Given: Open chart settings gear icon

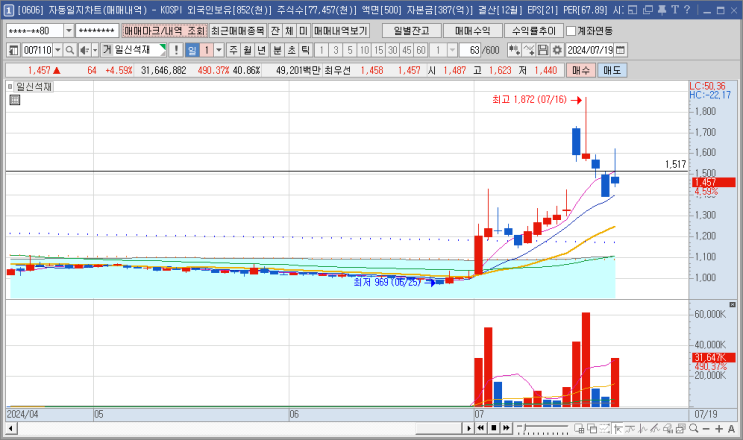Looking at the screenshot, I should click(x=557, y=50).
